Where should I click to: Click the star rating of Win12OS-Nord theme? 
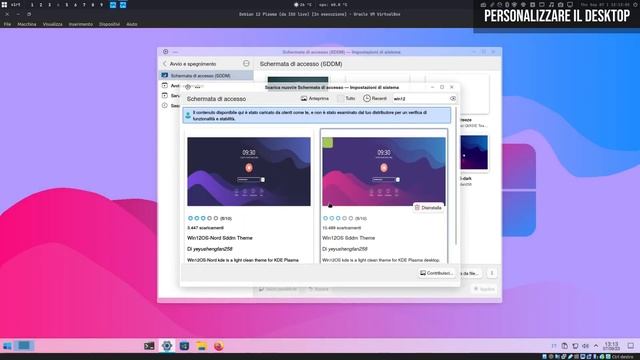point(203,218)
